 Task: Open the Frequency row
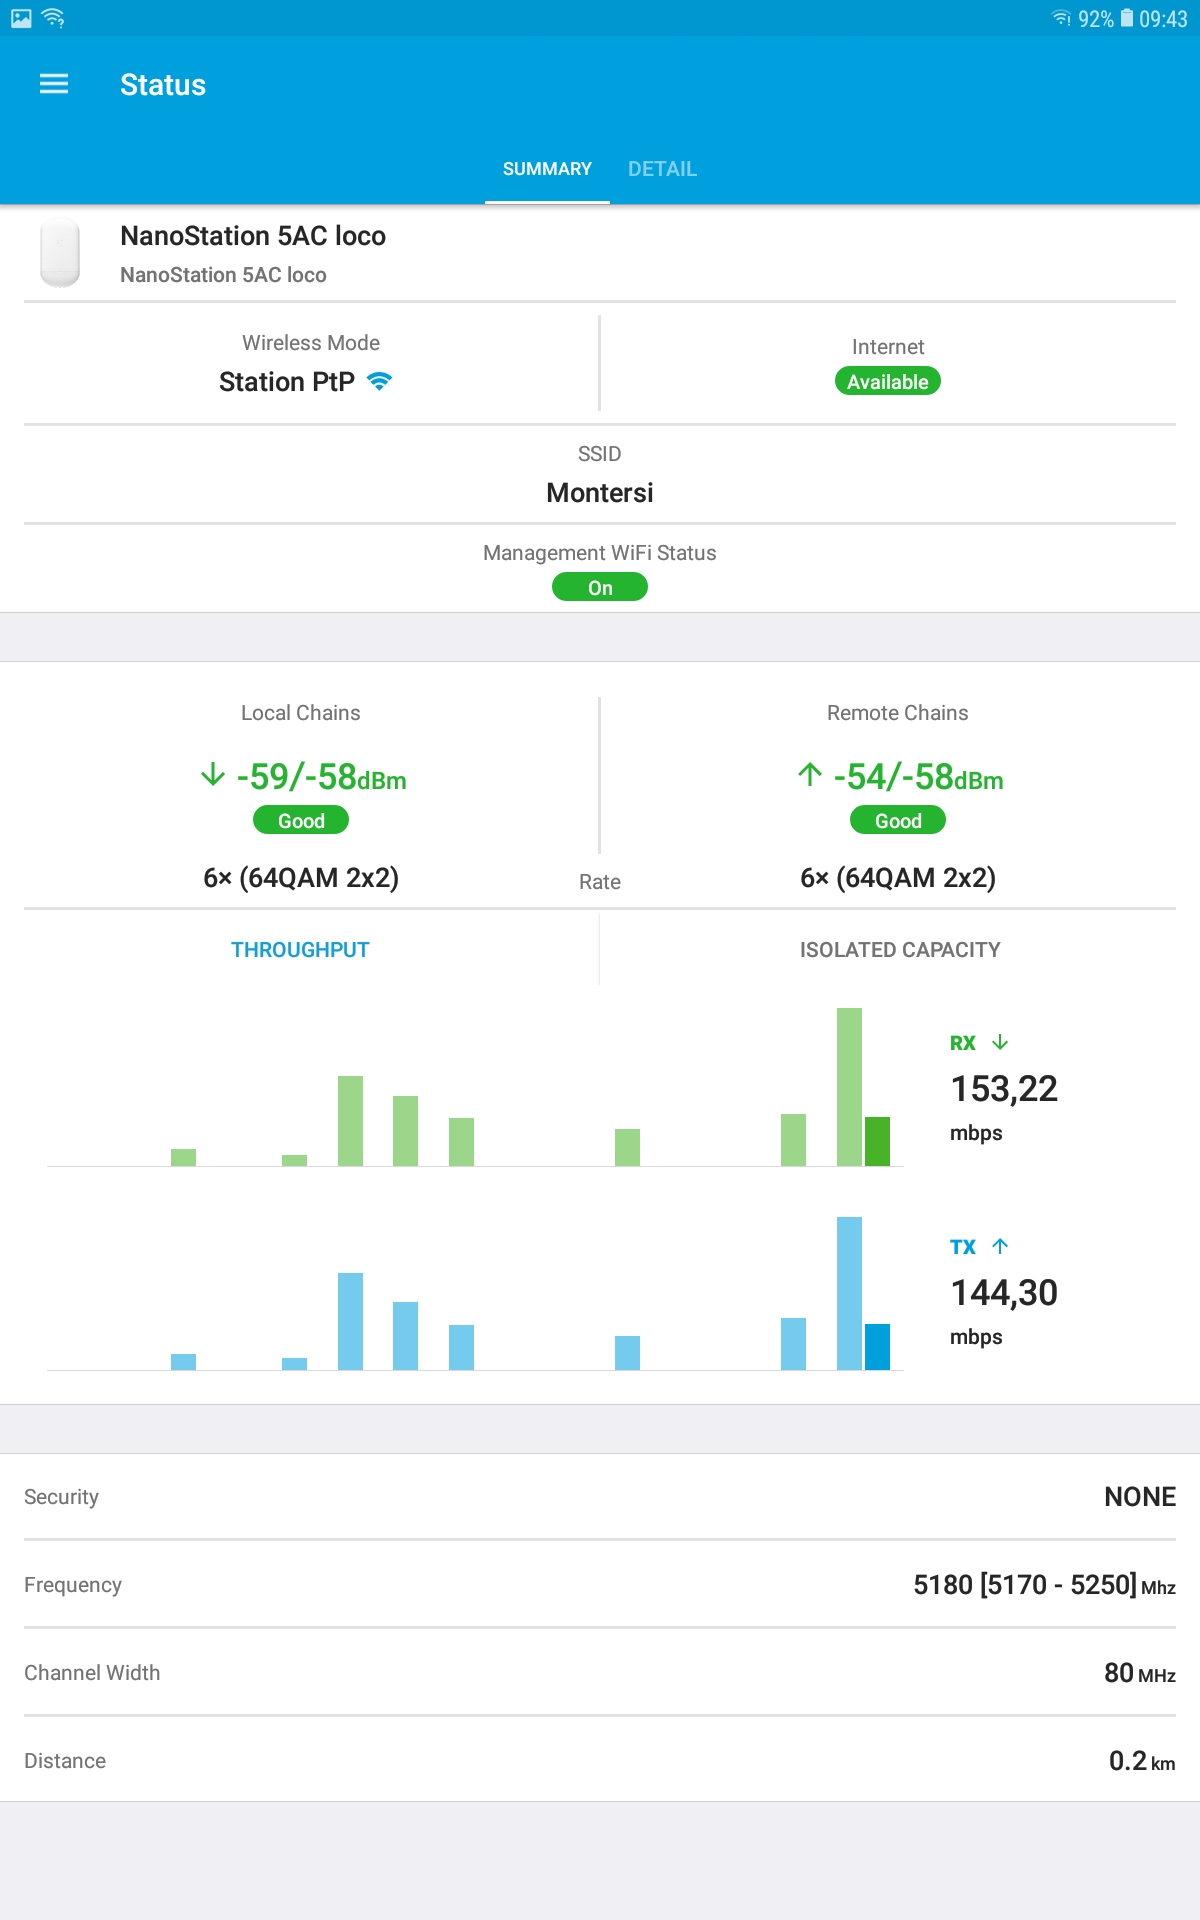[600, 1585]
